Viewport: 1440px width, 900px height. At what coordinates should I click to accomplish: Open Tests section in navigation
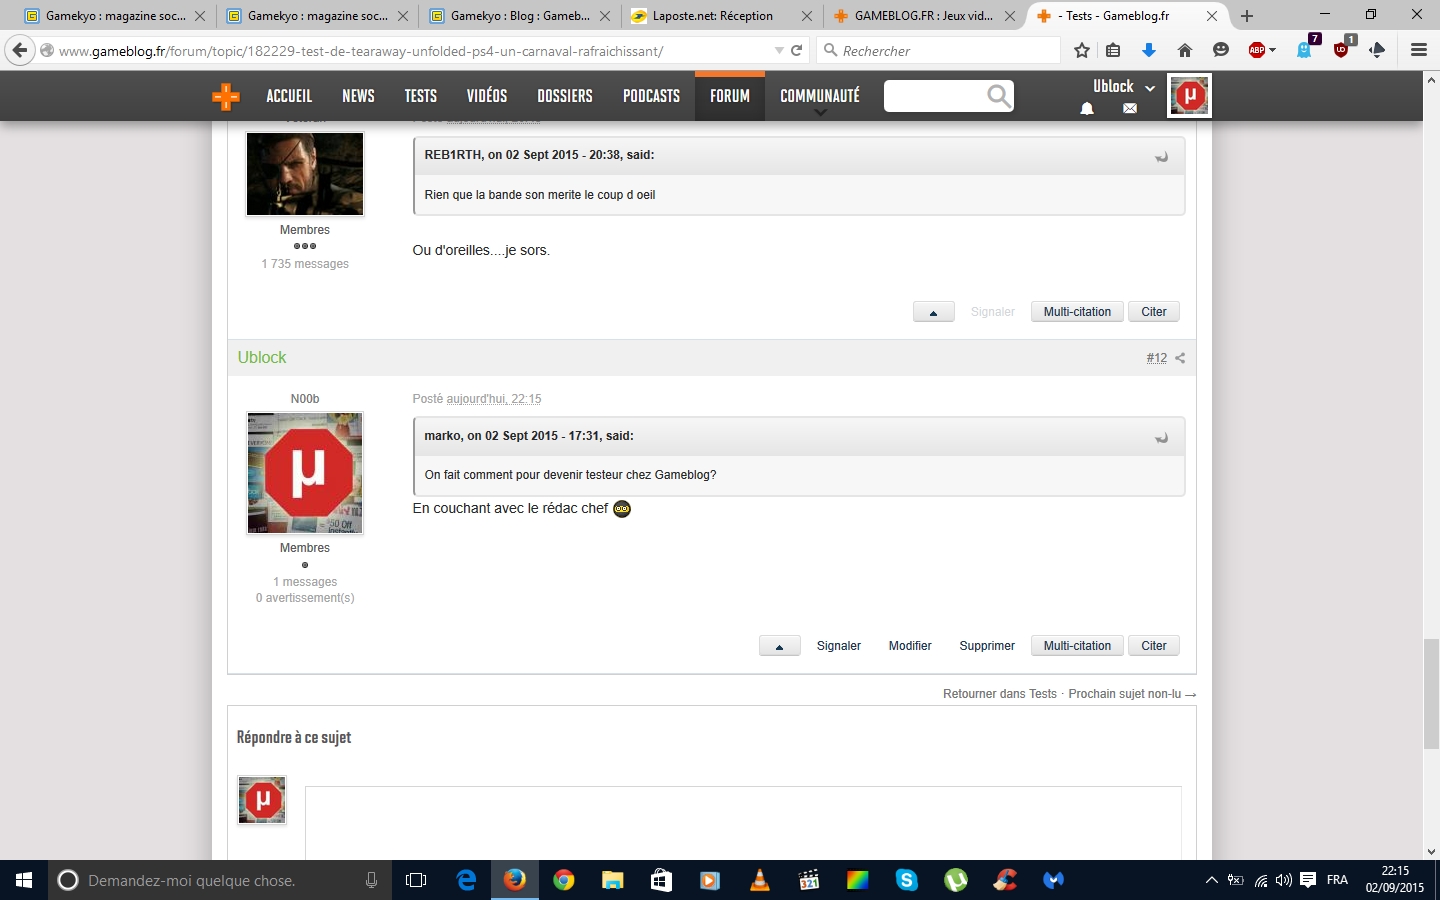click(420, 96)
